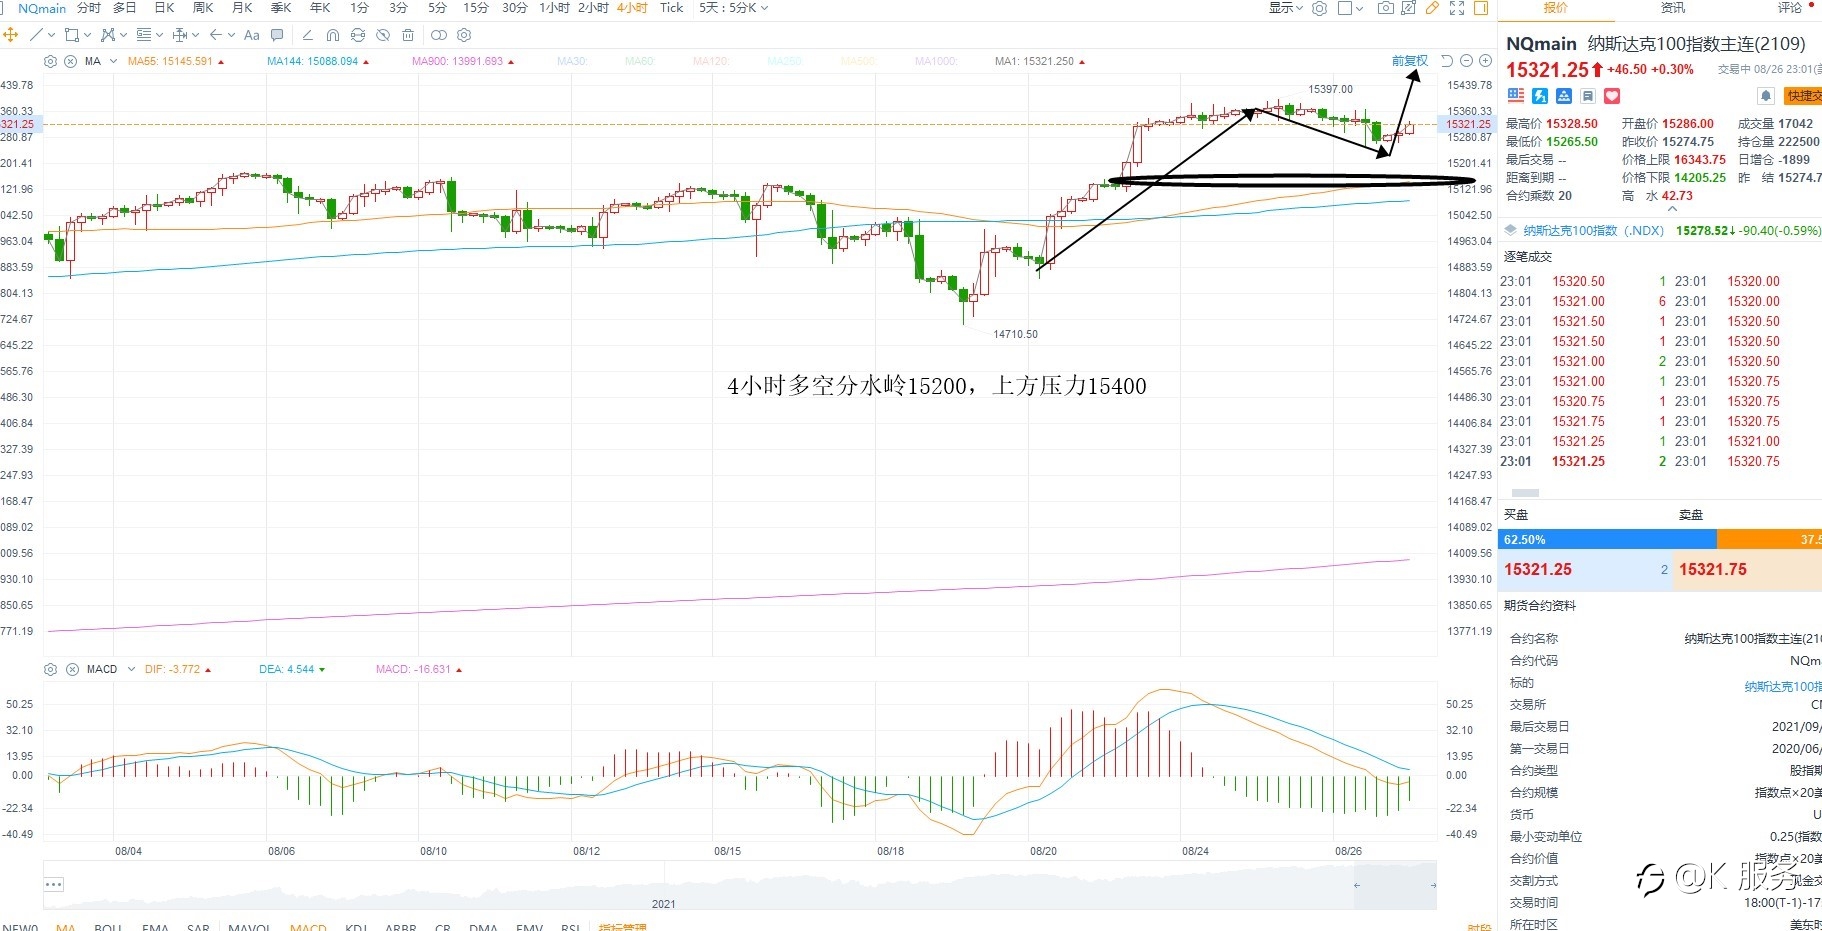Set a price alert with bell icon
1822x931 pixels.
(1766, 96)
